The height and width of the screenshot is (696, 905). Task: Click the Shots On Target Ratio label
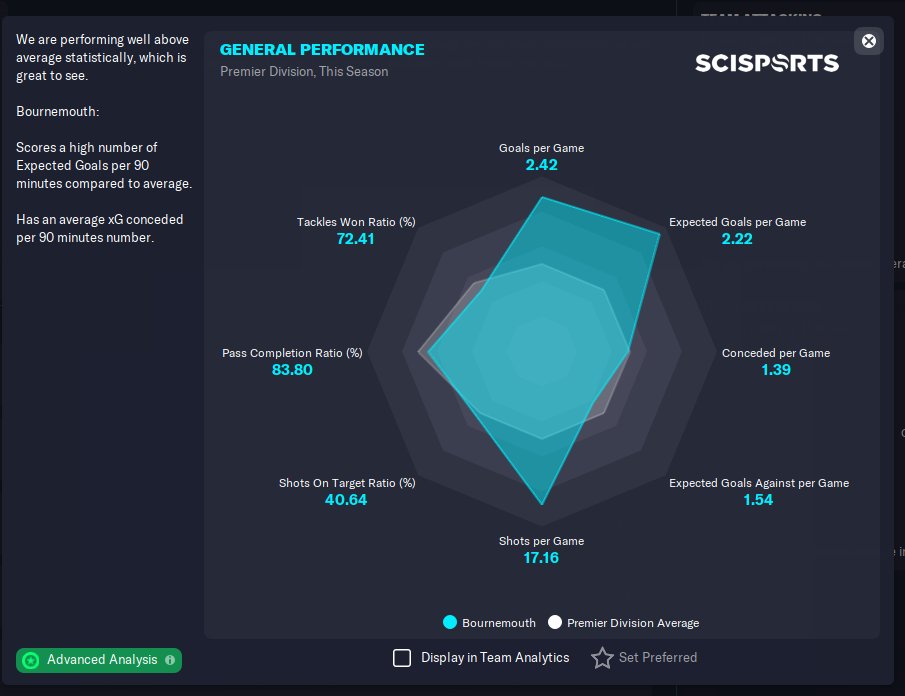[x=347, y=483]
